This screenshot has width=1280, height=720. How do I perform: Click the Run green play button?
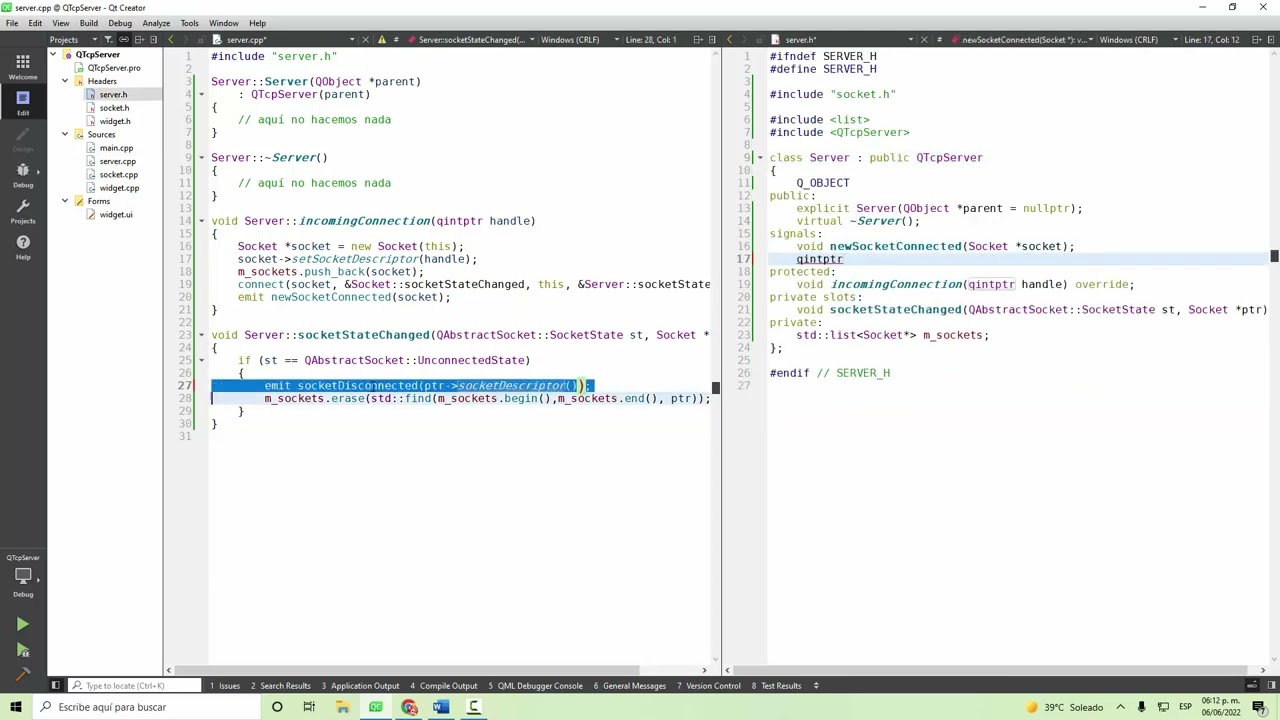coord(22,624)
